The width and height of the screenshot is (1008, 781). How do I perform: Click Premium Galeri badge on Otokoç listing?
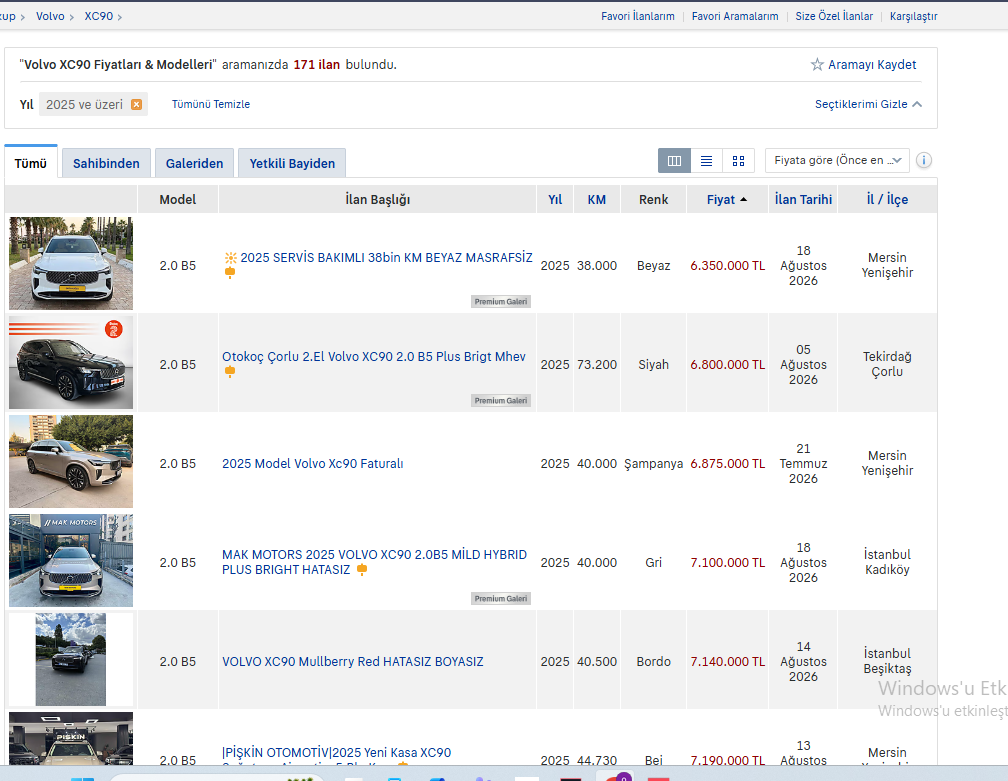click(501, 400)
